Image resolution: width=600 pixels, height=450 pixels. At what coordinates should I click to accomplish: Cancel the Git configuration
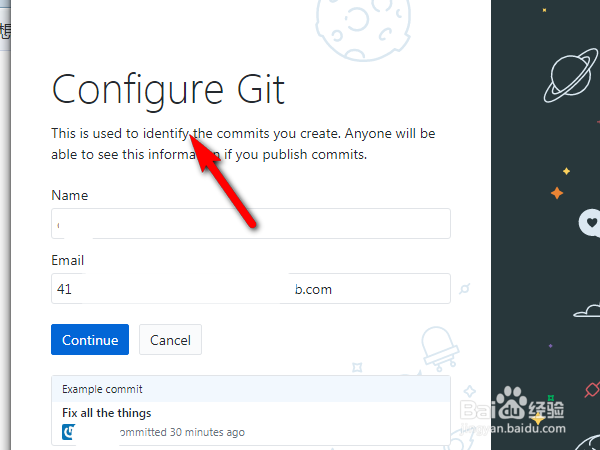tap(170, 340)
